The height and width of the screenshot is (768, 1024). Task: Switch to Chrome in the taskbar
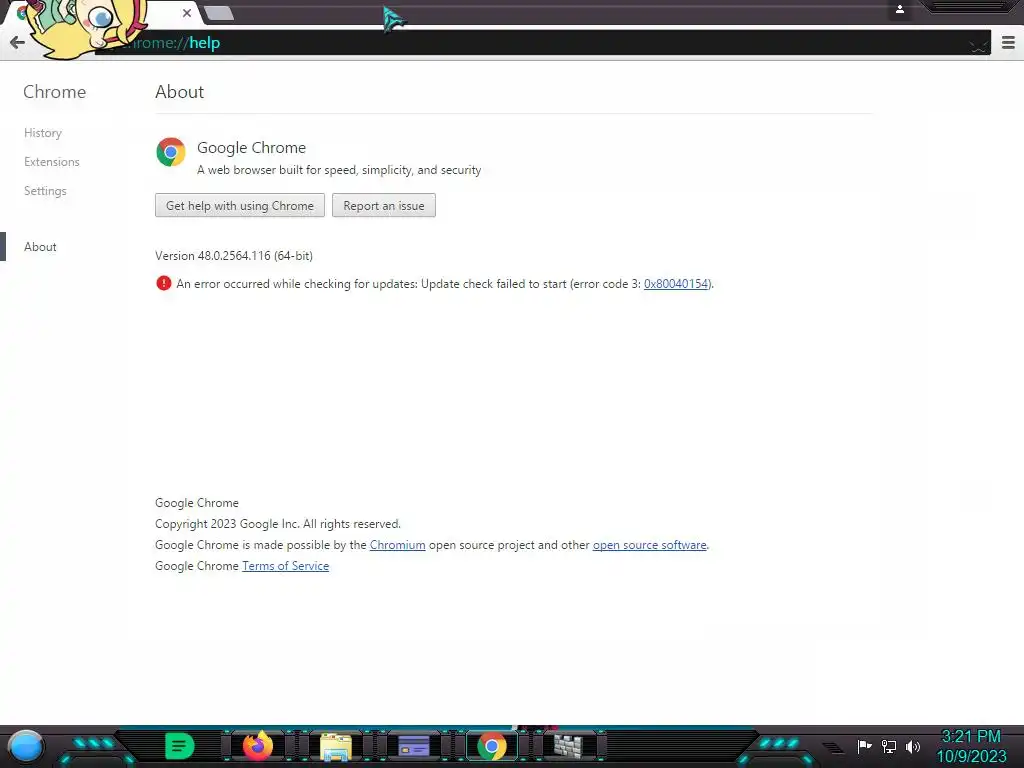(x=492, y=746)
